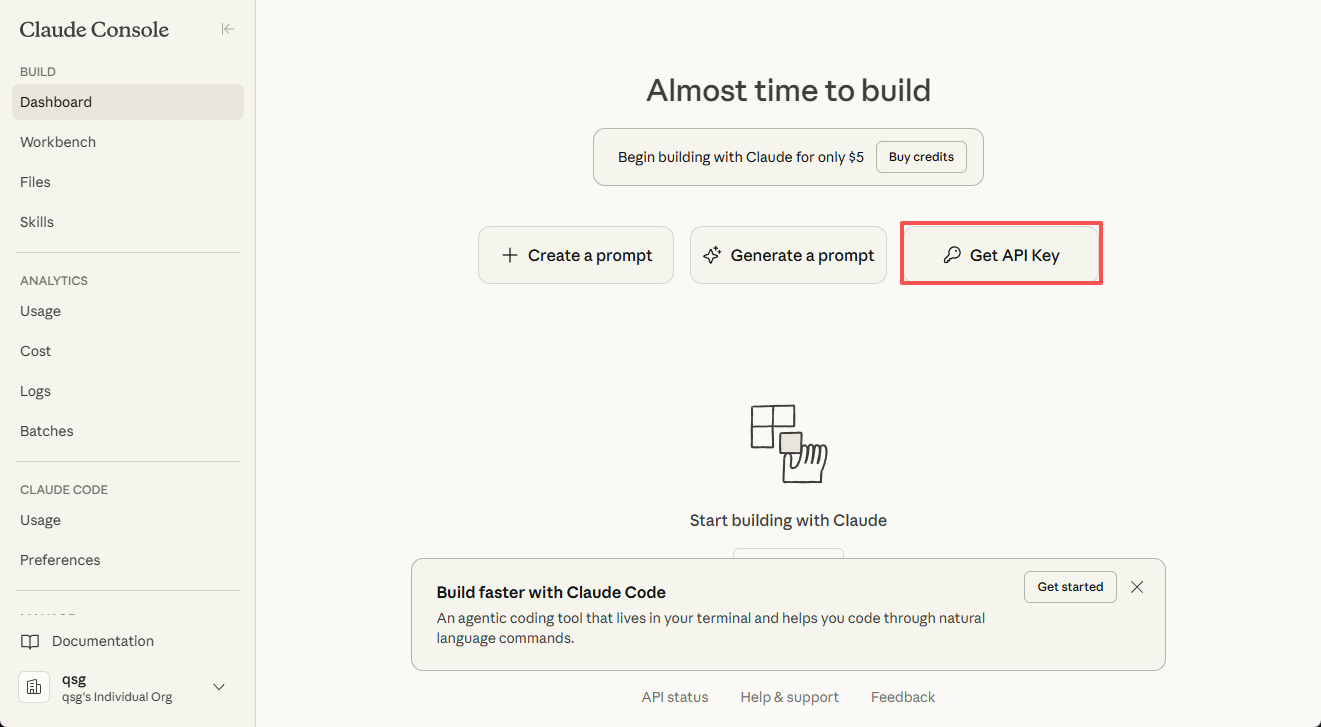
Task: Open Logs in the Analytics section
Action: click(x=35, y=391)
